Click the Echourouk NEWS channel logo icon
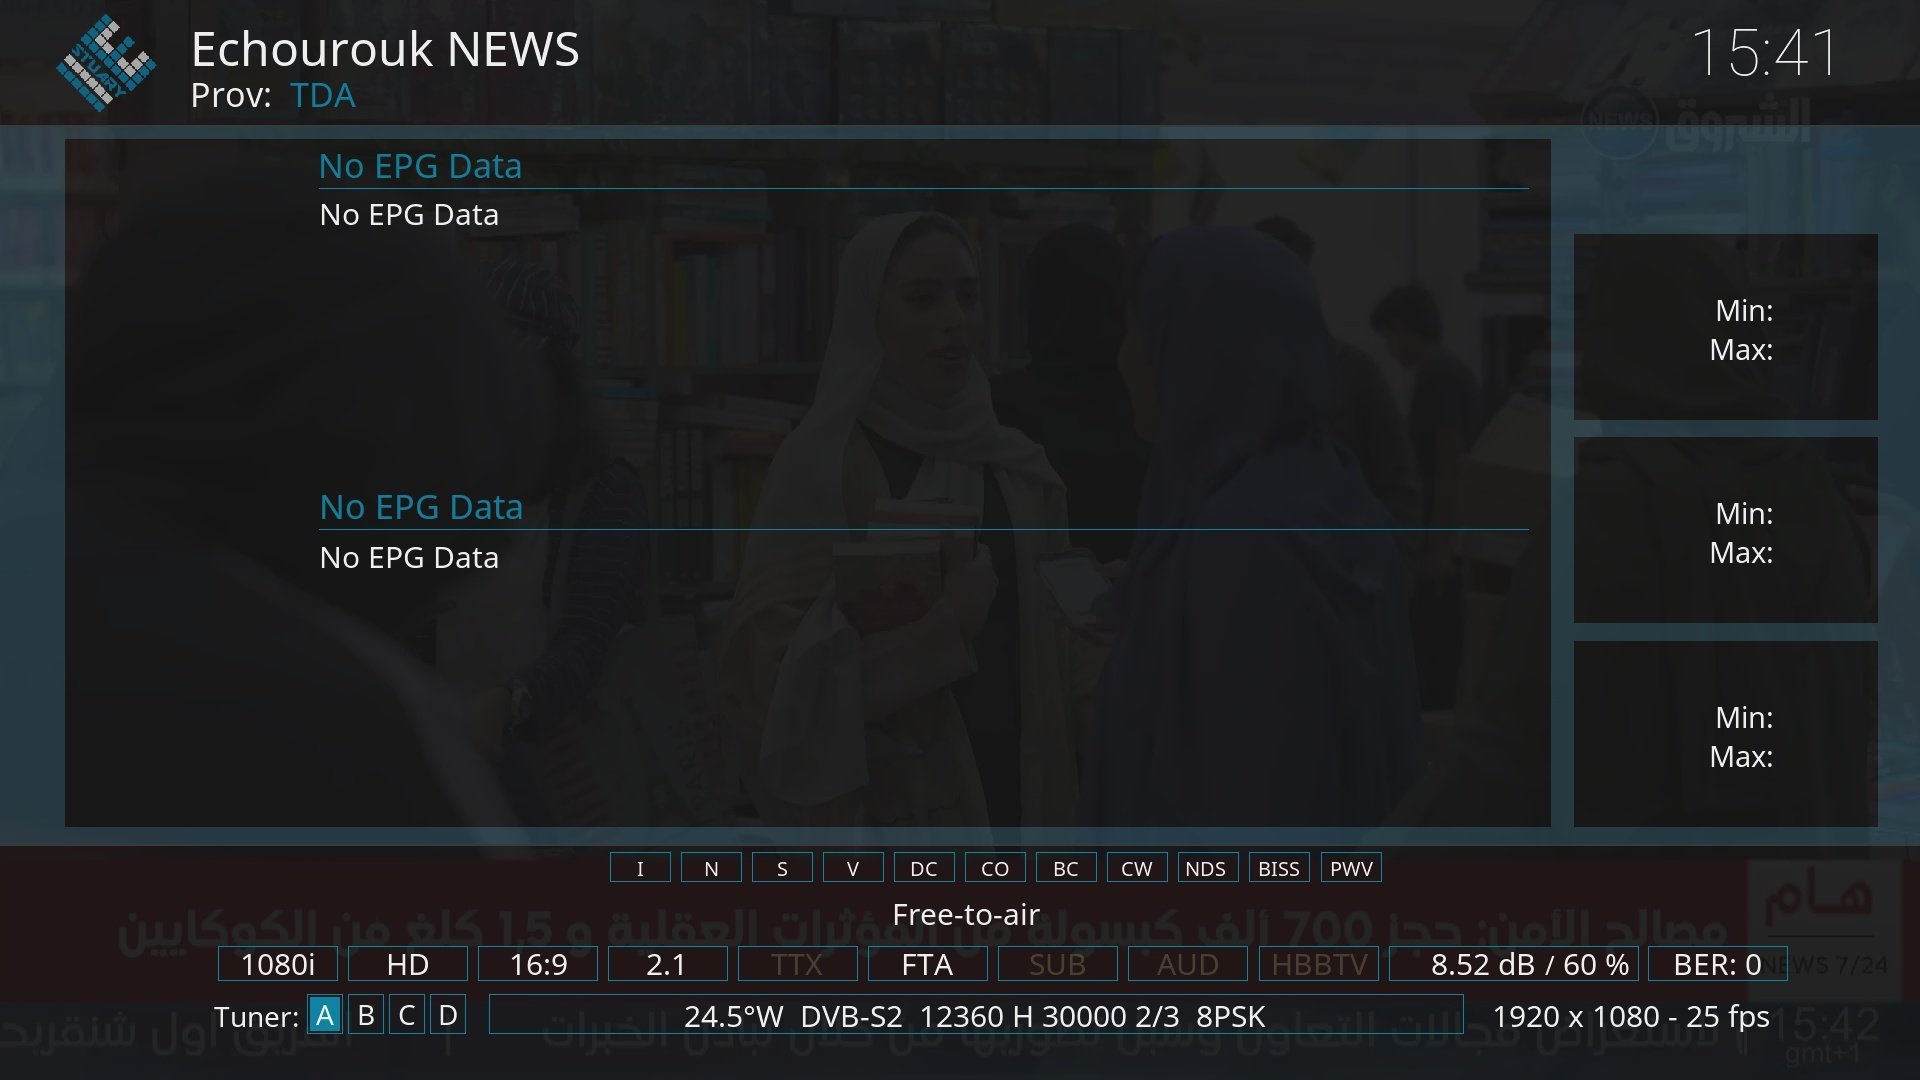 (x=106, y=64)
